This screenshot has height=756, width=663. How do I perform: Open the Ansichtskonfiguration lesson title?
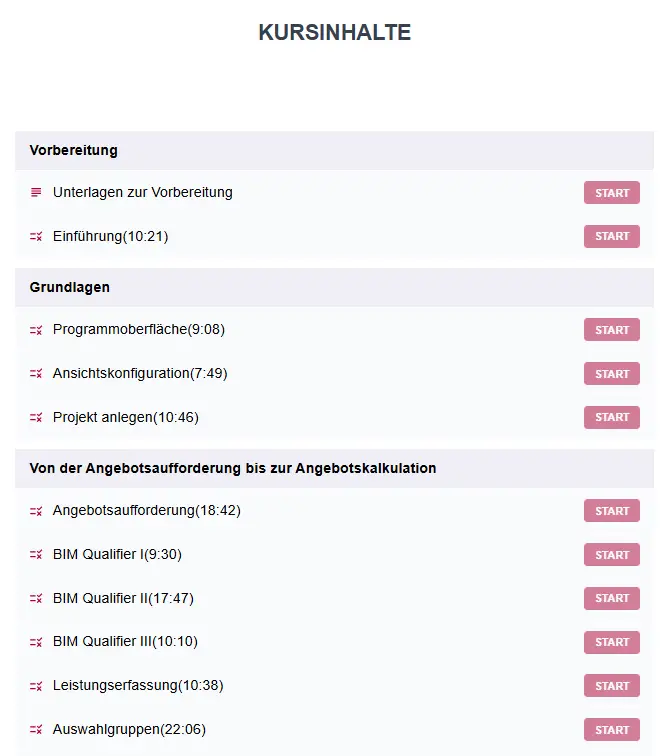click(x=140, y=374)
